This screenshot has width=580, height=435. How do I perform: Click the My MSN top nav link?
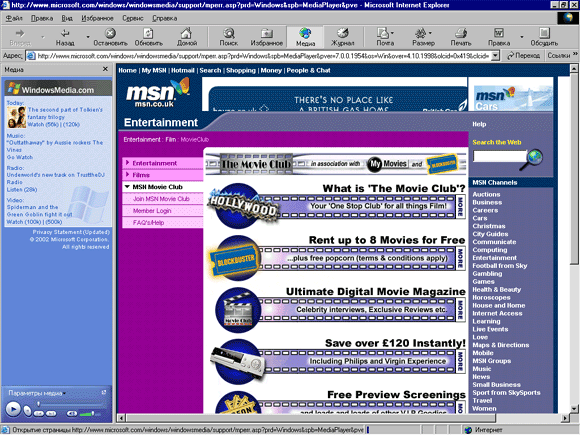click(154, 70)
